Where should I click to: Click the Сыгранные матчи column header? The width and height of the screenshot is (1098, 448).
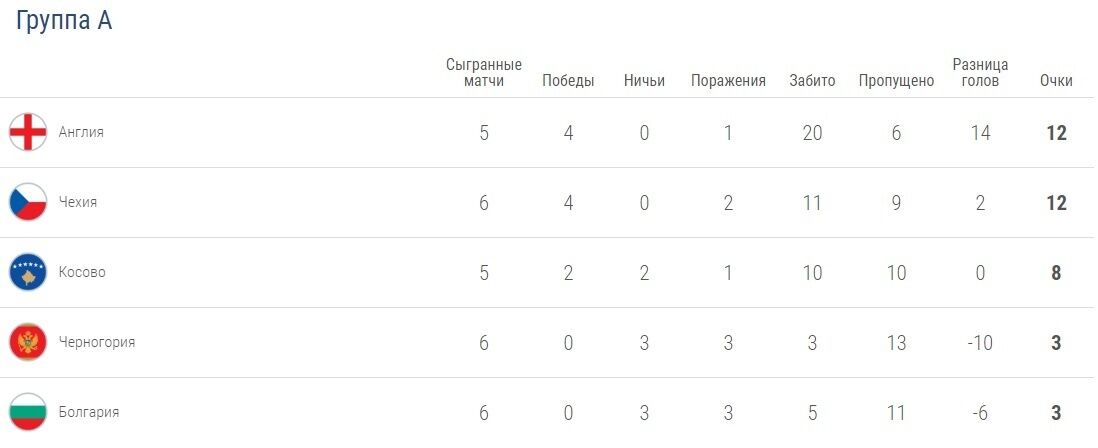click(x=484, y=73)
